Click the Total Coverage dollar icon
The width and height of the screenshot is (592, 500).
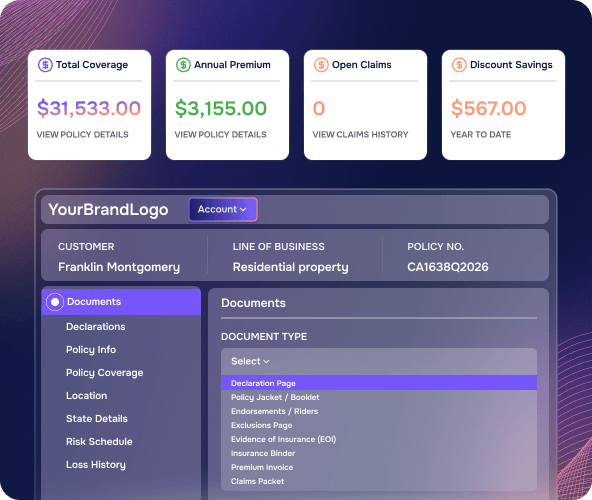pyautogui.click(x=45, y=65)
